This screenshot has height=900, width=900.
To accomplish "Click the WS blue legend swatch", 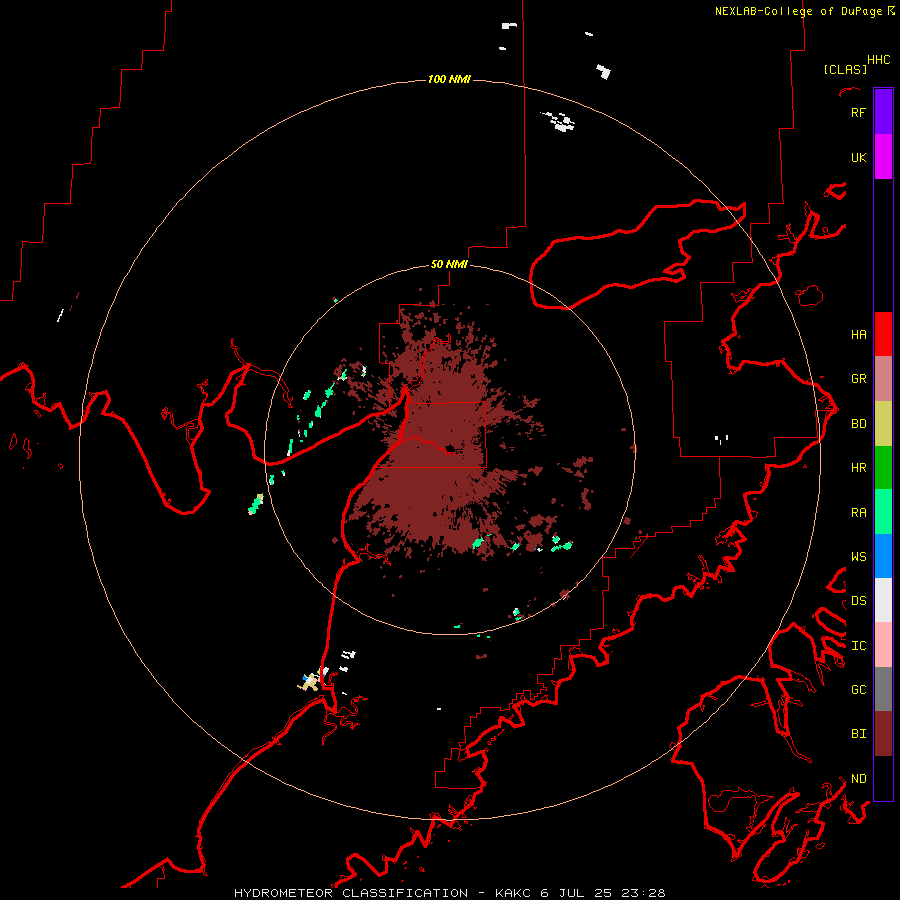I will click(883, 556).
